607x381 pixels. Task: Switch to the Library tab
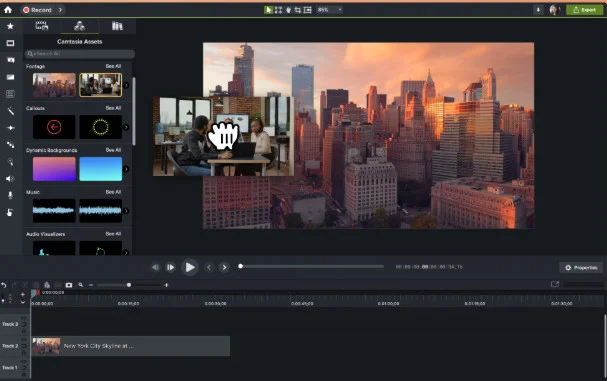pos(117,26)
